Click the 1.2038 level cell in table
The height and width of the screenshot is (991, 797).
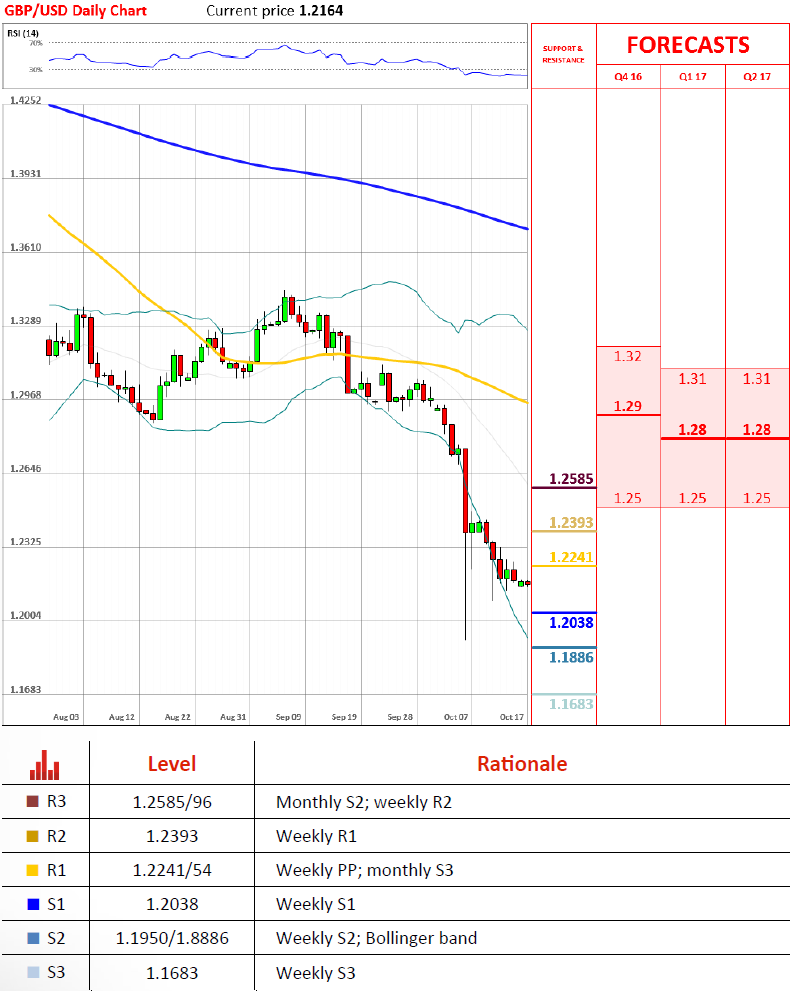[172, 905]
